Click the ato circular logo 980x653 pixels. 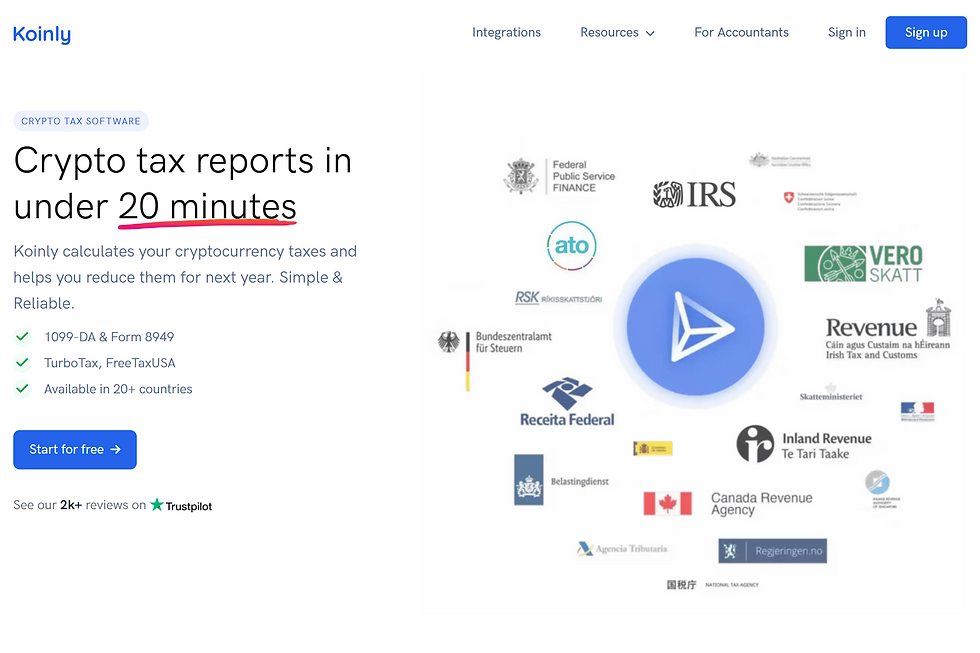pyautogui.click(x=571, y=246)
